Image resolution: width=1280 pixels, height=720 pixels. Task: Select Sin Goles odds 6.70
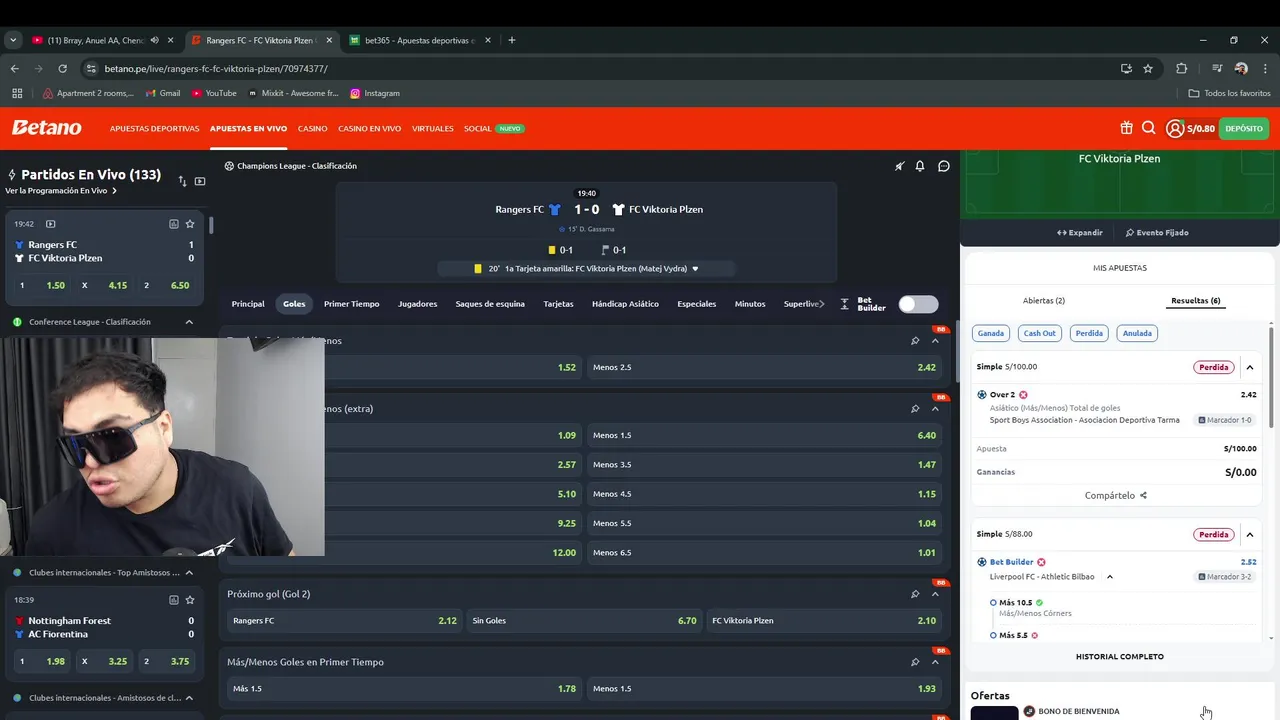(584, 621)
